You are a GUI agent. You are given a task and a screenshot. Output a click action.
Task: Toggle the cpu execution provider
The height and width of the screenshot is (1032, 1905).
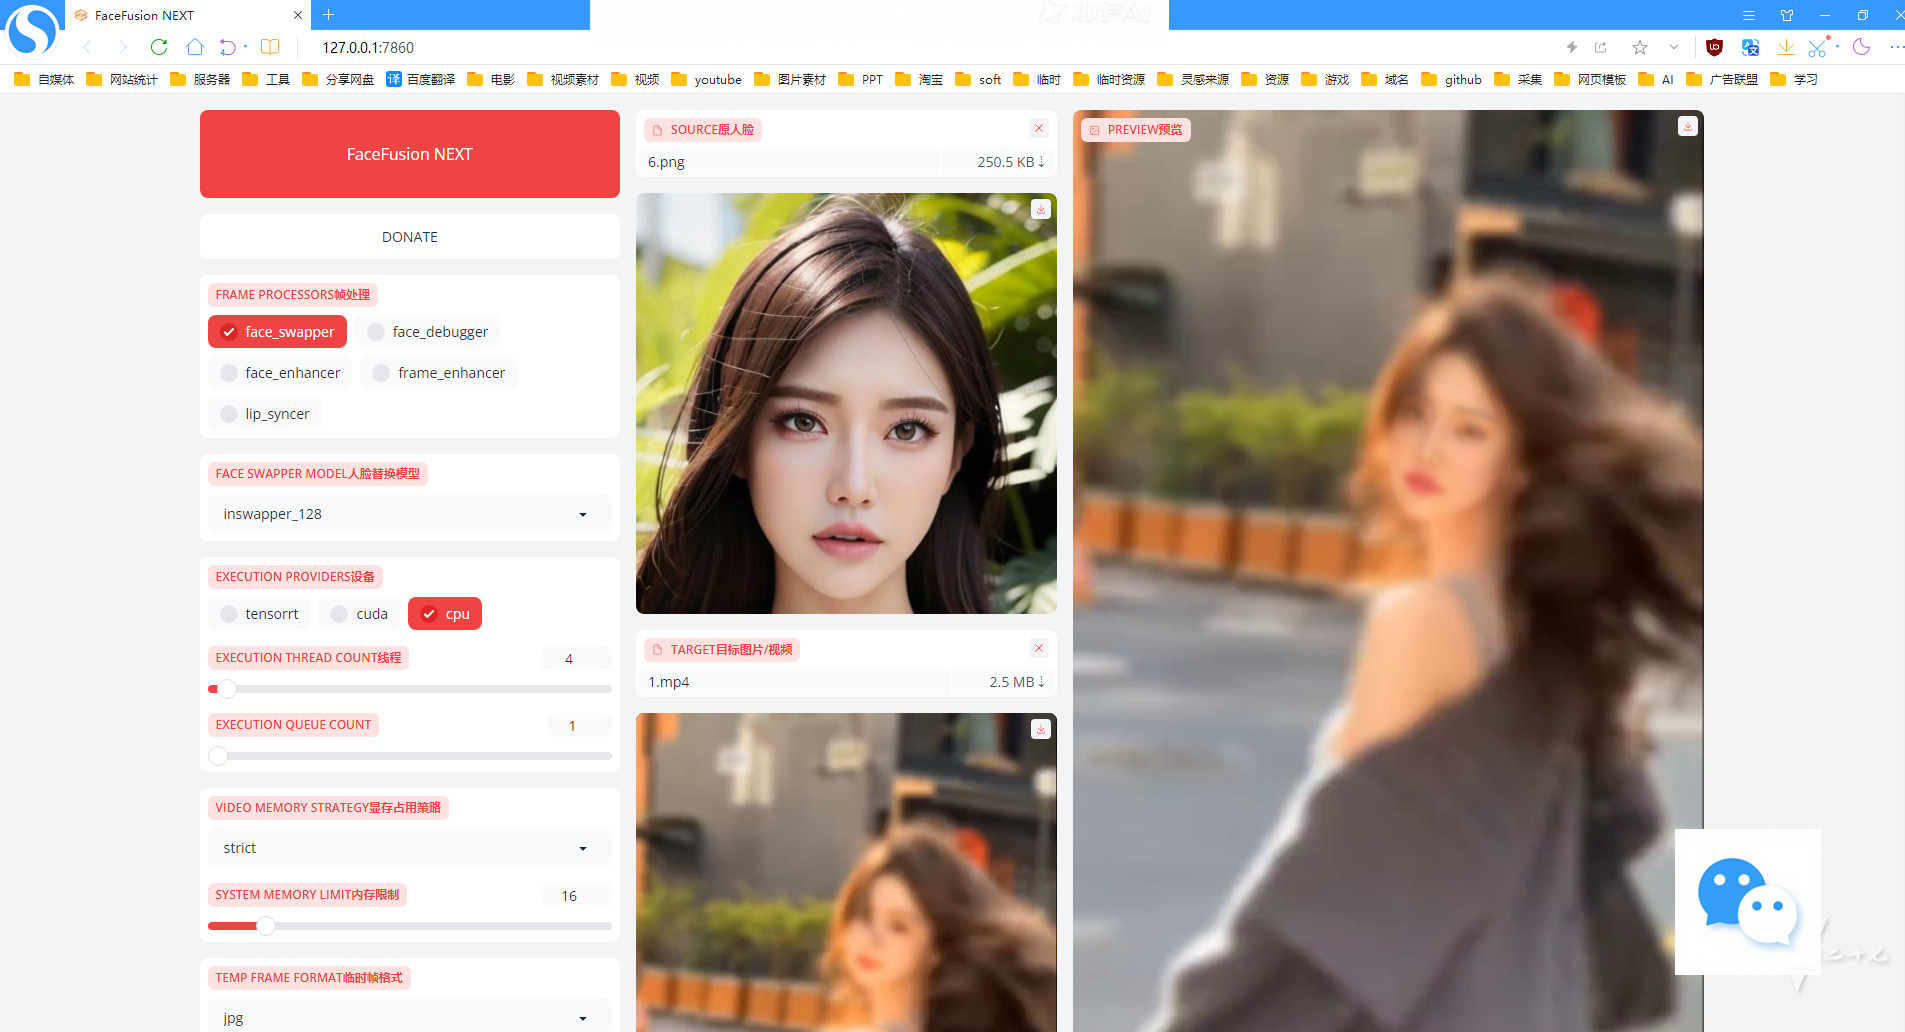click(445, 614)
